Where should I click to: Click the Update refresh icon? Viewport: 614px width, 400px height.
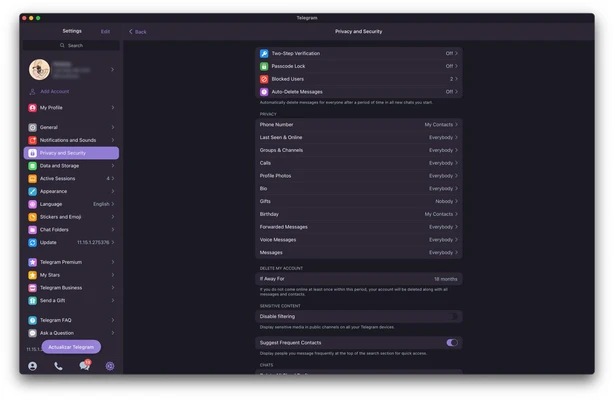tap(33, 243)
